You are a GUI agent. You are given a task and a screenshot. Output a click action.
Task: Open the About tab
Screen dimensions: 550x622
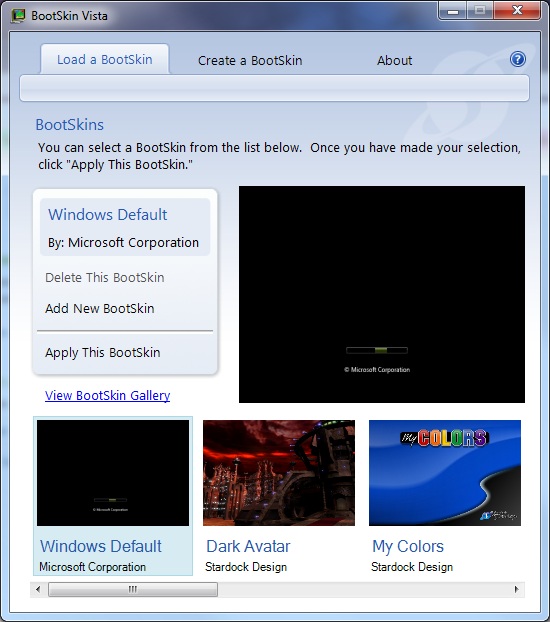394,61
